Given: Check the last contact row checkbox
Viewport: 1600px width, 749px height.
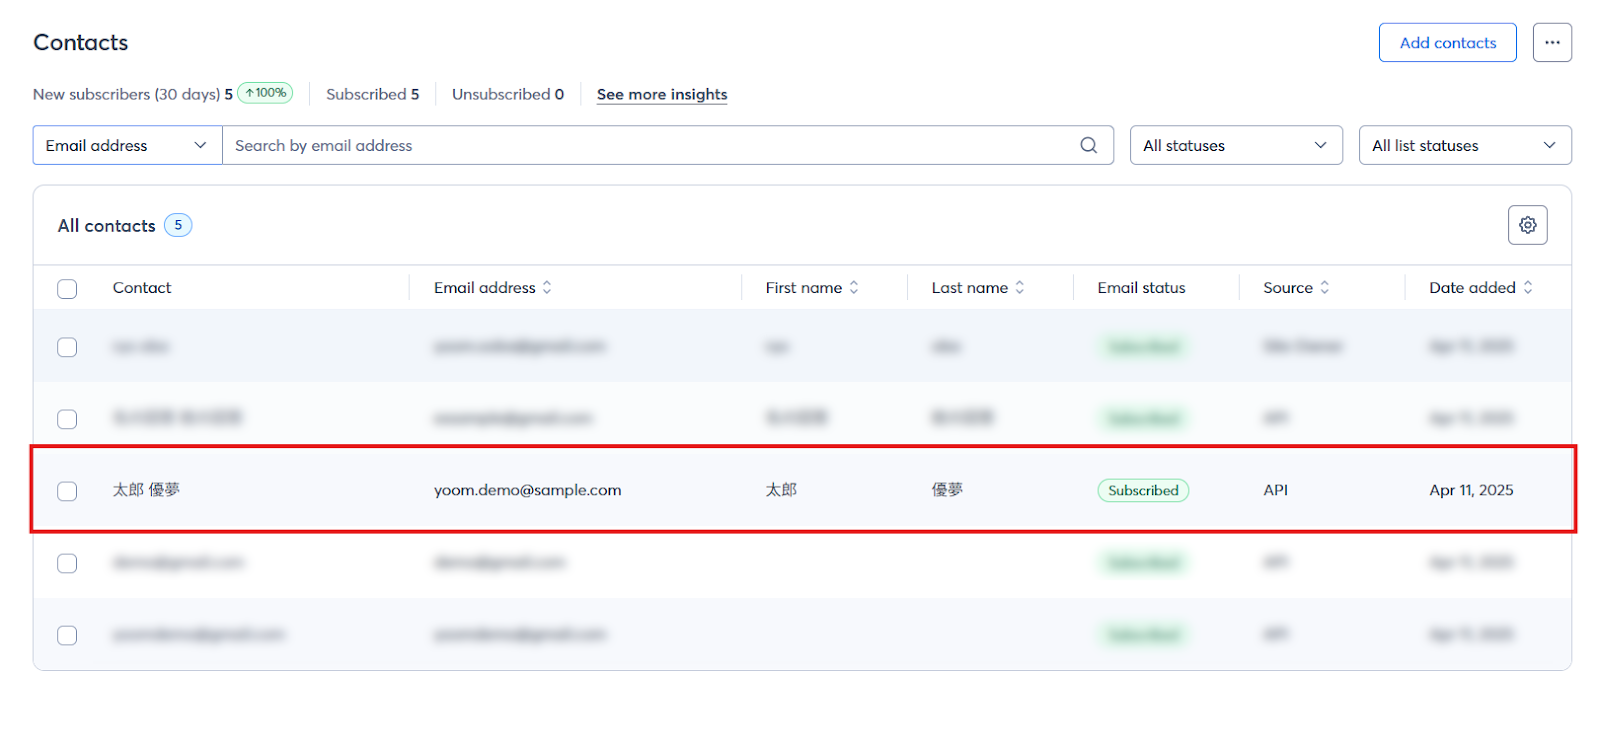Looking at the screenshot, I should click(67, 635).
